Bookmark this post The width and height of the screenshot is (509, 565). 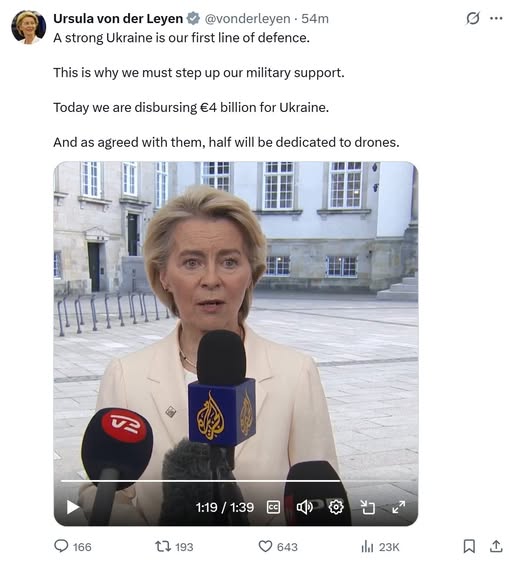(469, 546)
